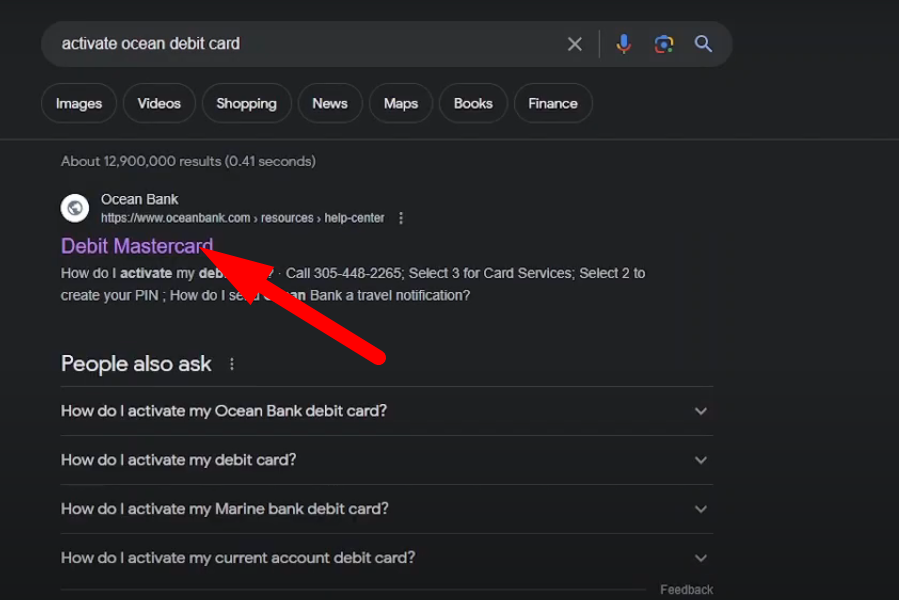Switch to the Images tab
The image size is (899, 600).
(79, 103)
